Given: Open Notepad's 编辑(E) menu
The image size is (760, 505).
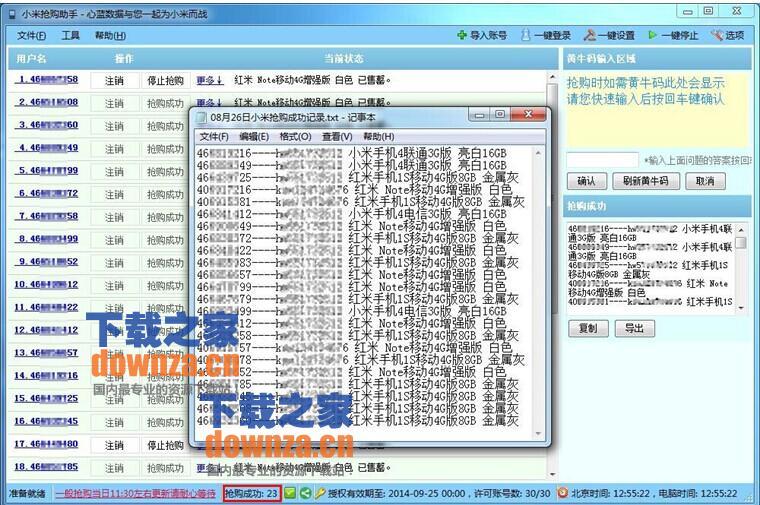Looking at the screenshot, I should (254, 137).
